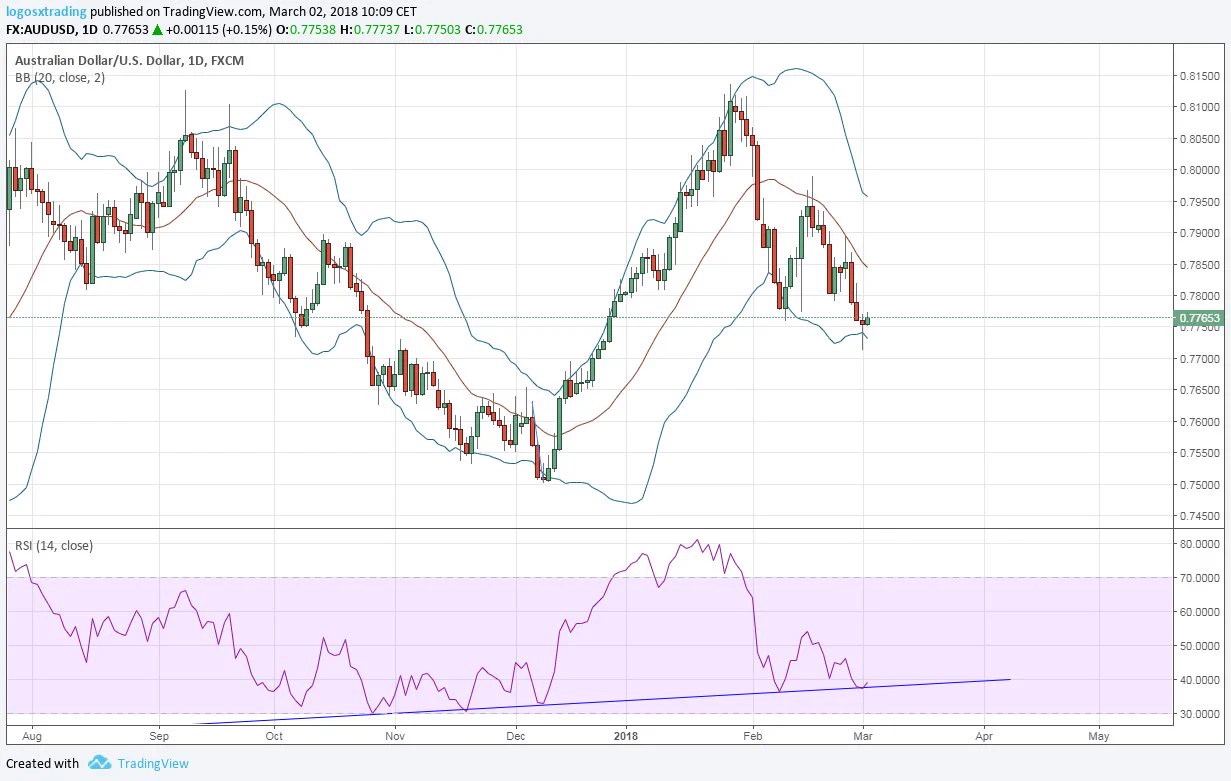Click the 0.81000 price axis label

point(1200,107)
